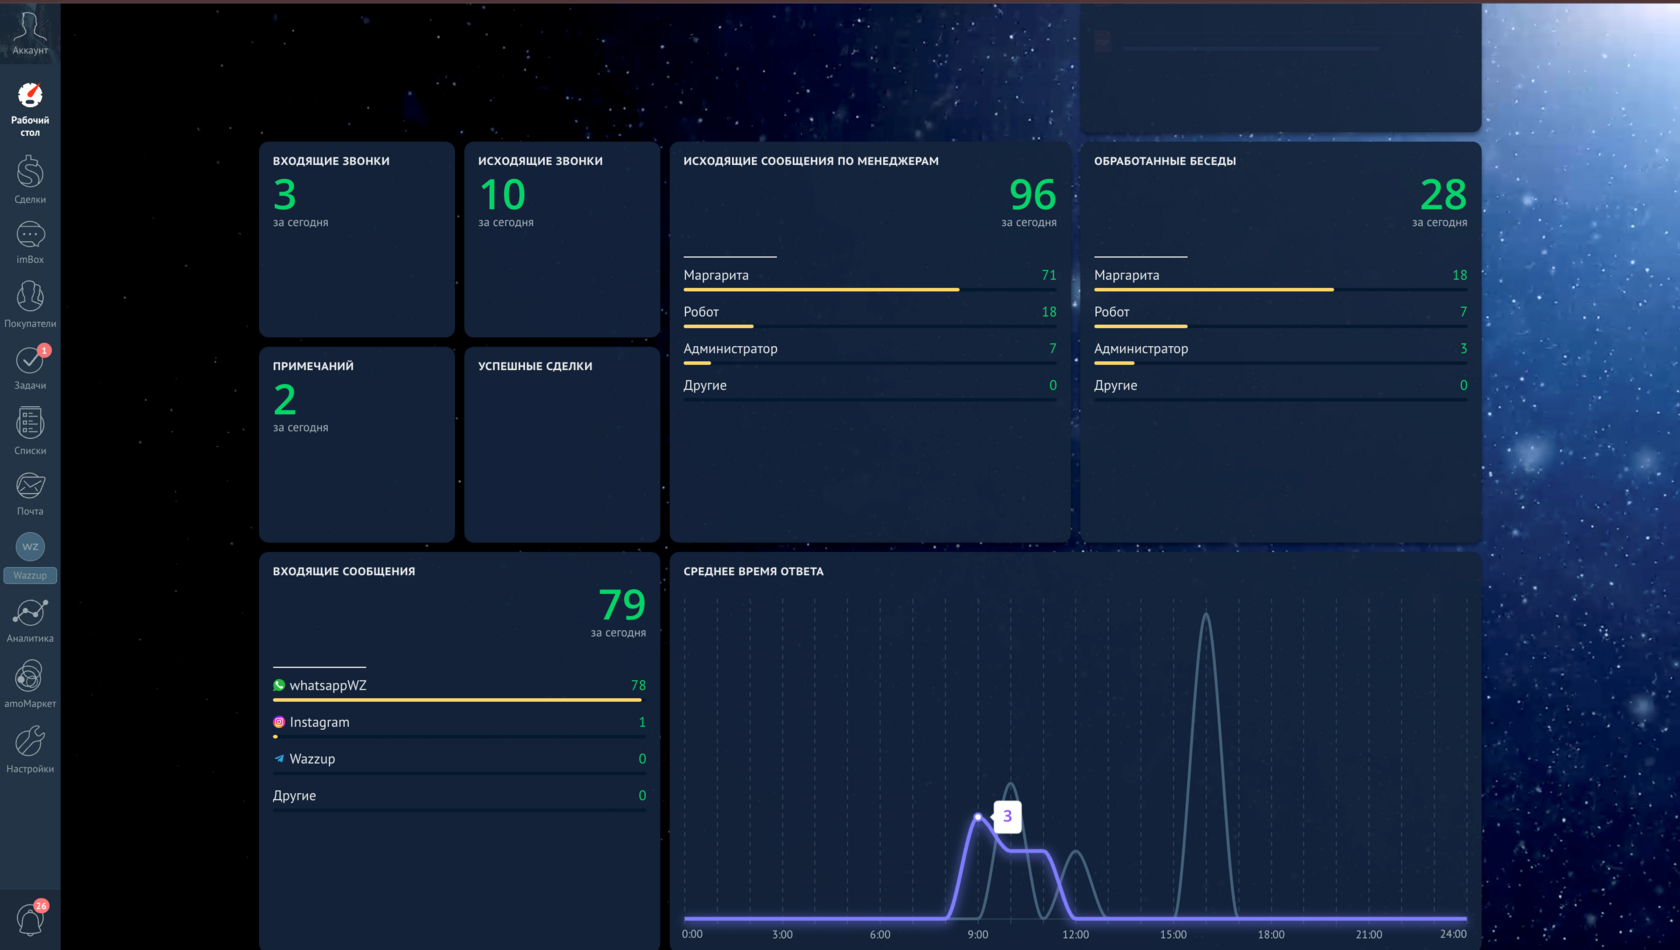Open the Входящие звонки widget title

coord(331,161)
